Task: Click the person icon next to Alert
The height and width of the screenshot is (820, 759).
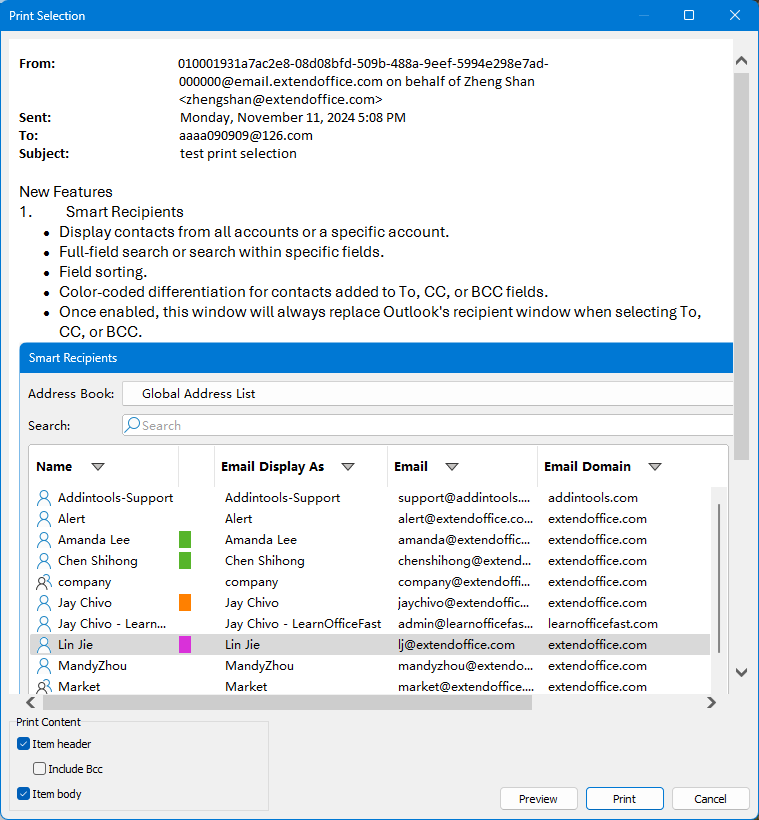Action: 43,518
